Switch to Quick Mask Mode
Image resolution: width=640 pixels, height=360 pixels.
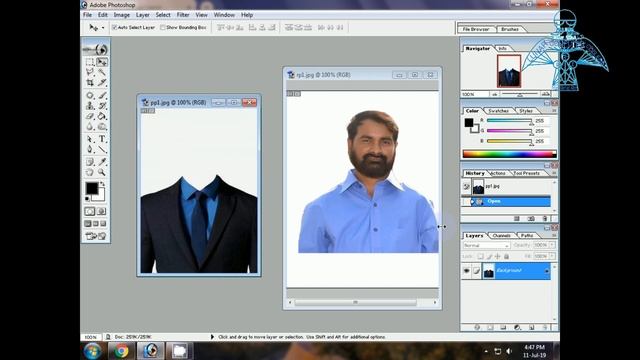coord(101,211)
